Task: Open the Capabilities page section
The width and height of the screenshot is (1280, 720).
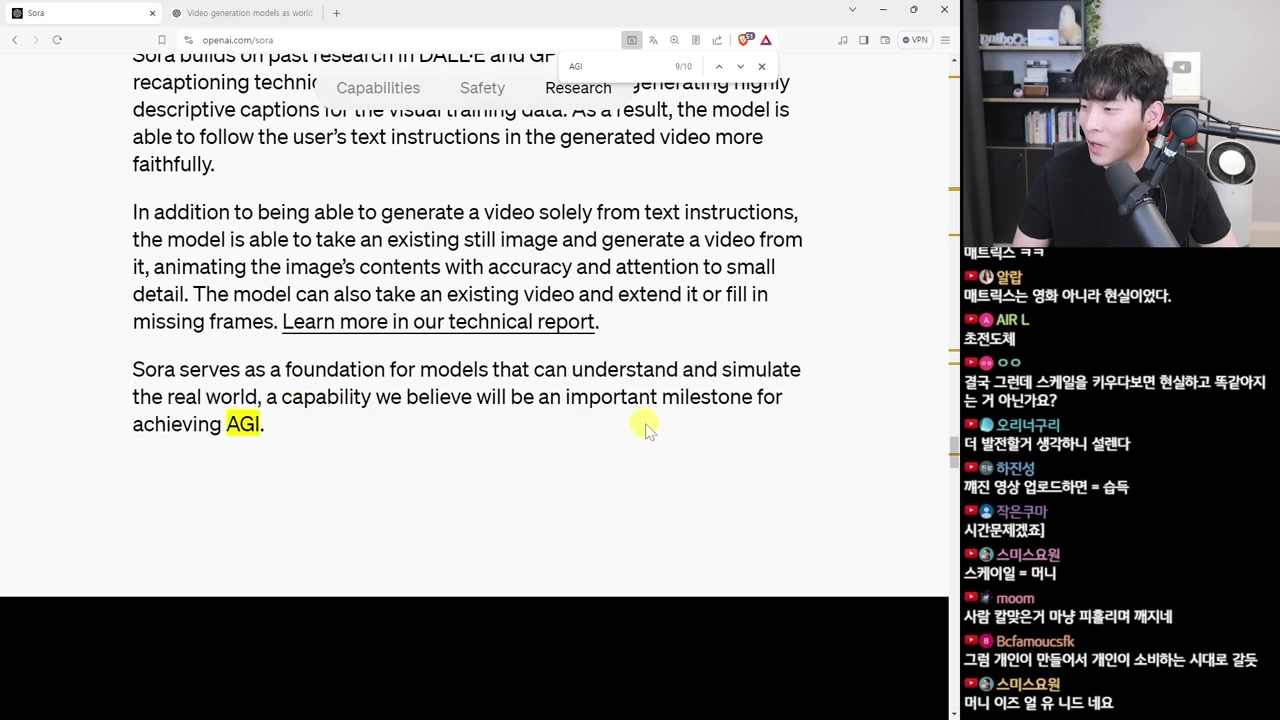Action: tap(378, 88)
